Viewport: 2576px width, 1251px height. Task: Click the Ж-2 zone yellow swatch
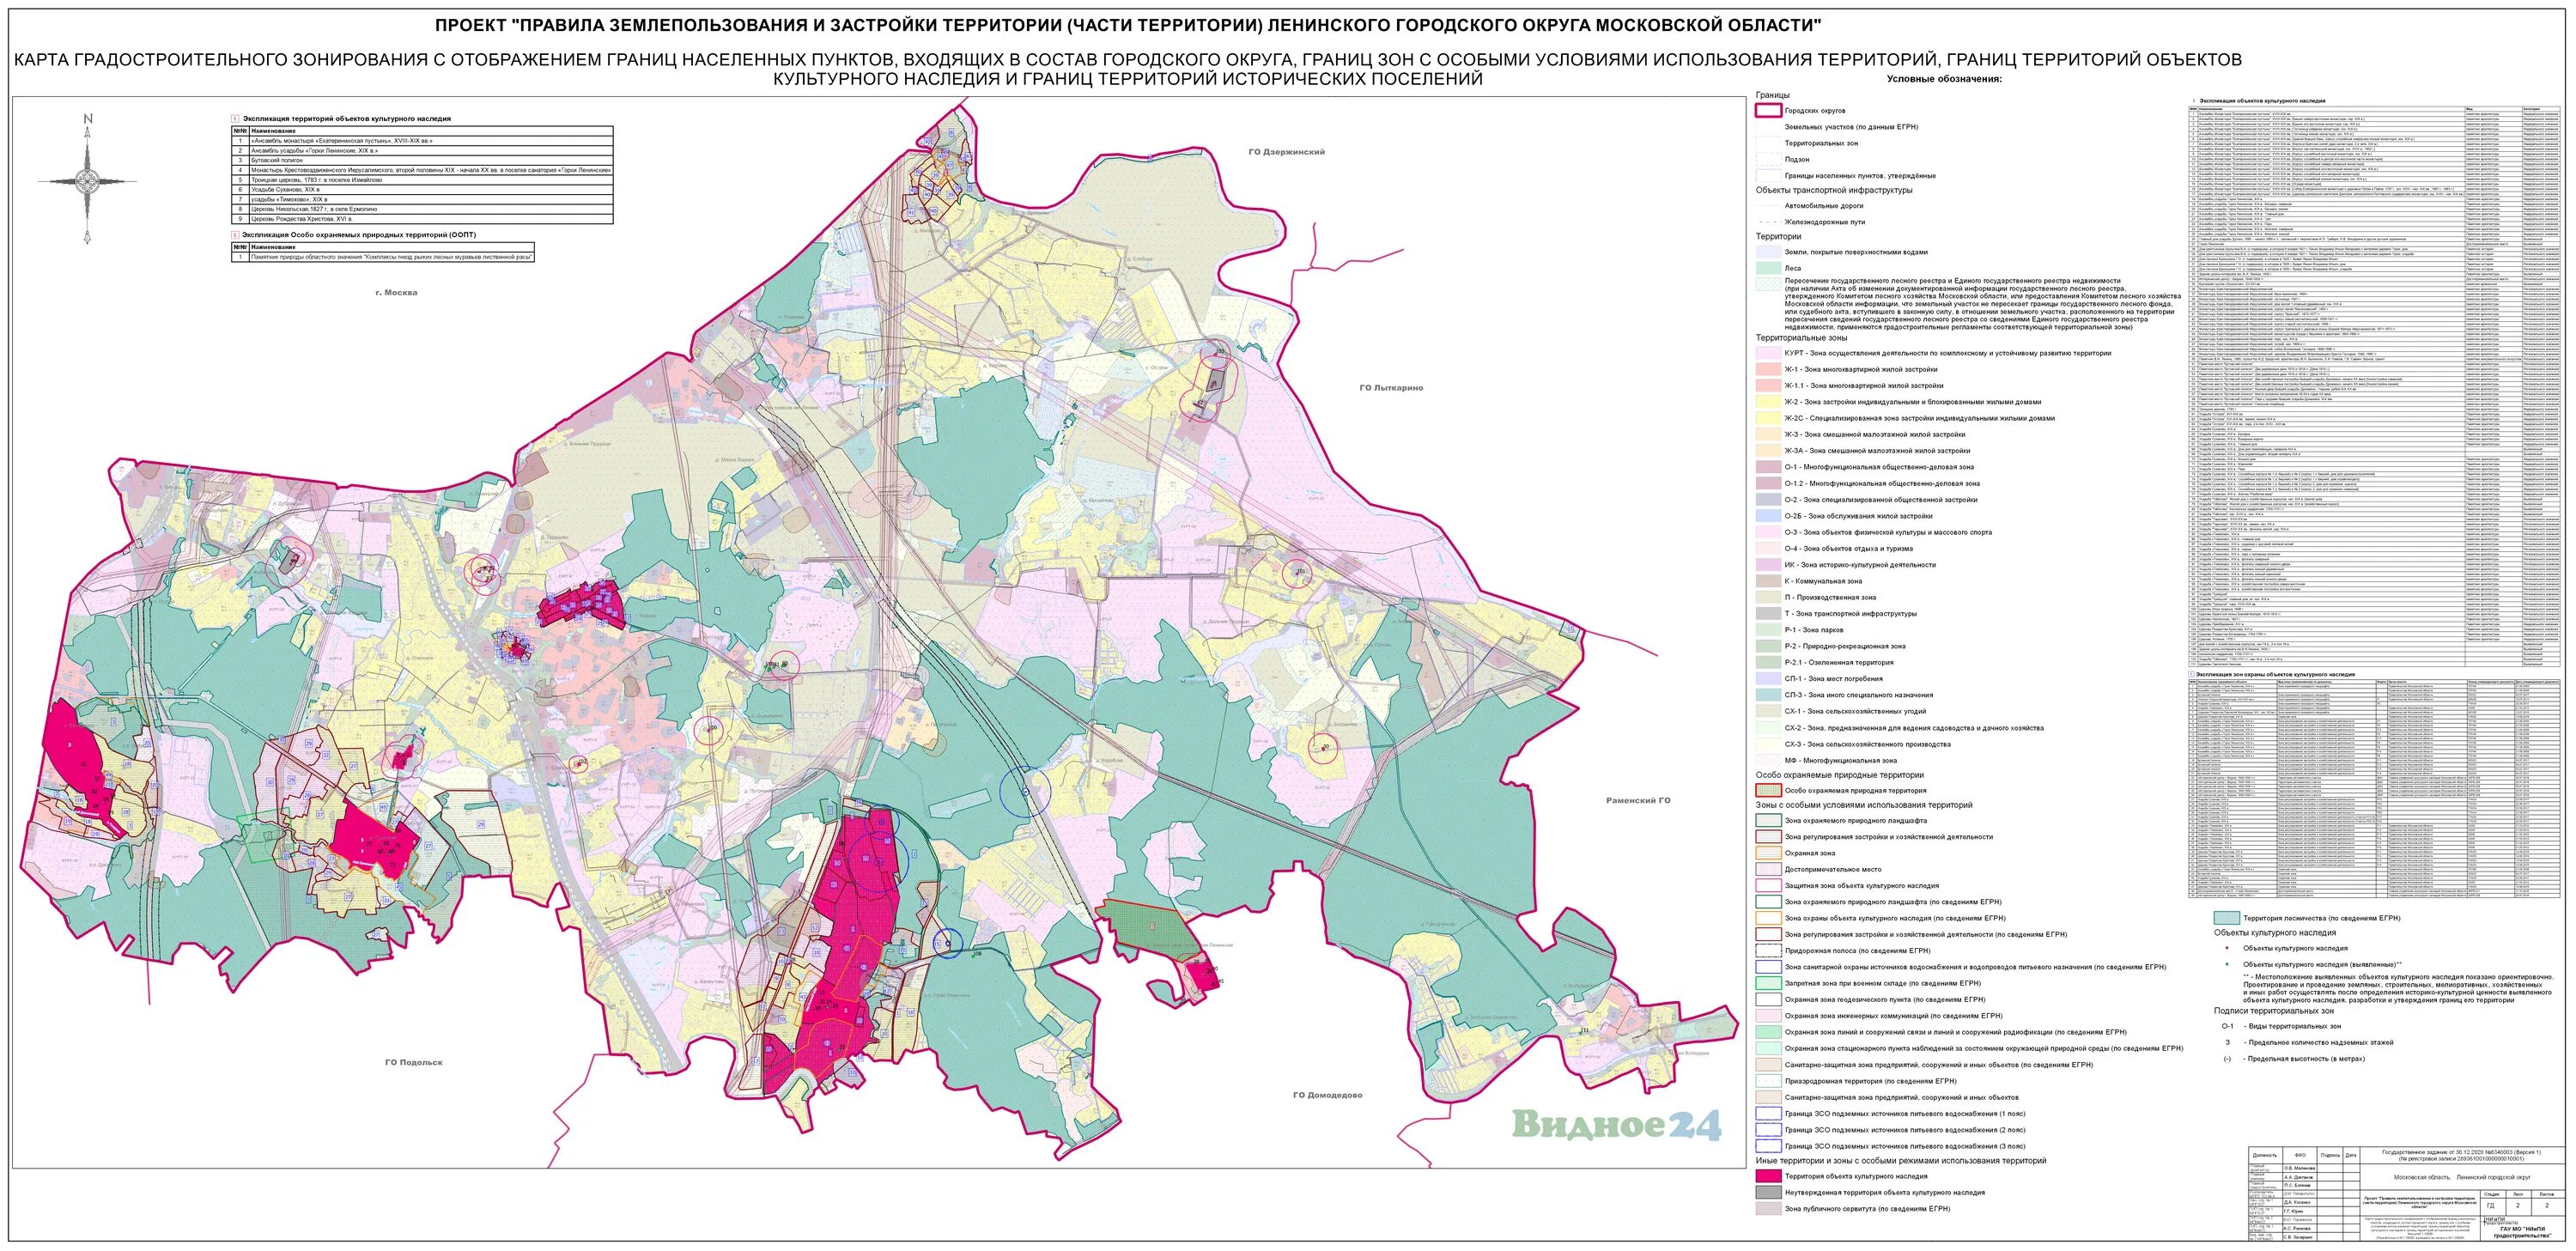pyautogui.click(x=1768, y=402)
